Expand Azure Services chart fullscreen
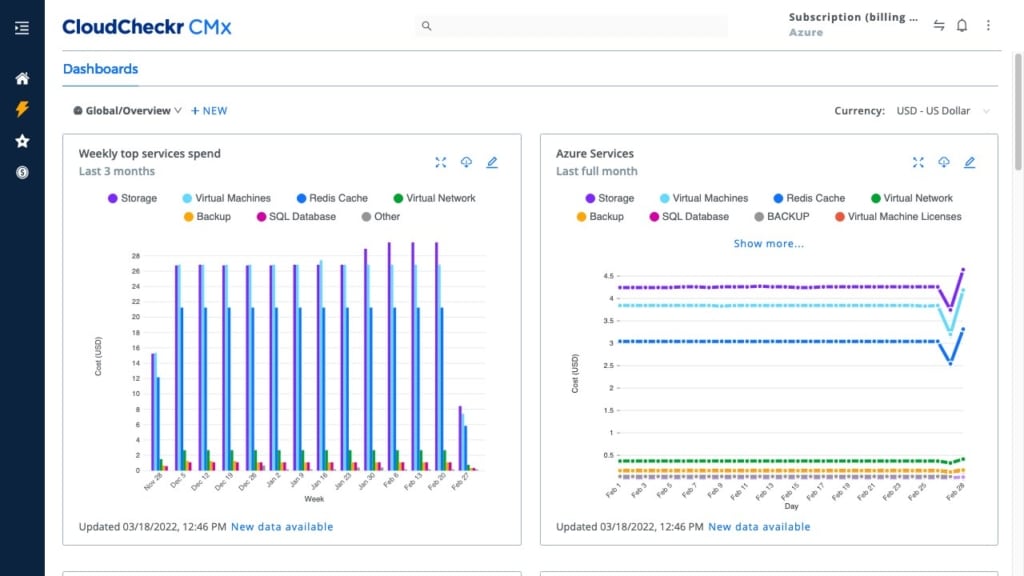The image size is (1024, 576). click(918, 162)
